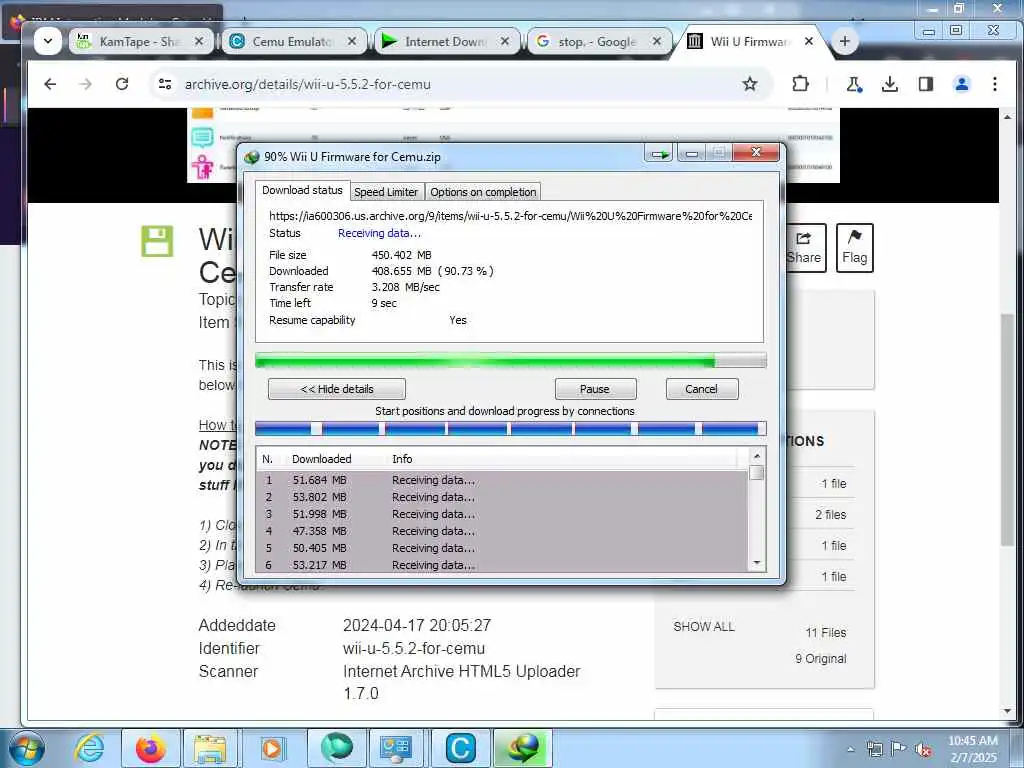
Task: Switch to the KamTape tab
Action: pos(140,41)
